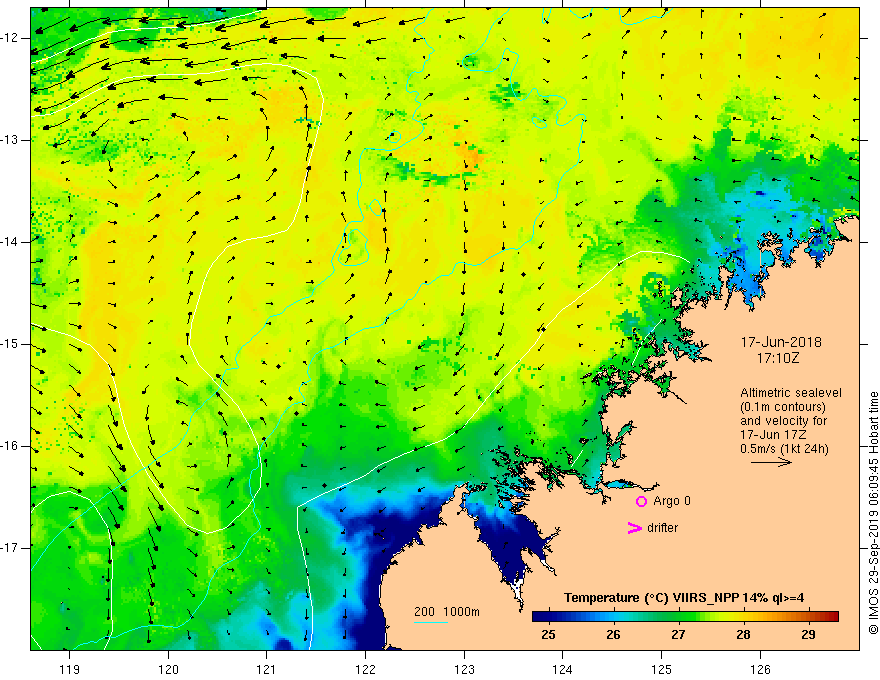Click the colorbar tick value 26
The width and height of the screenshot is (880, 680).
point(613,635)
